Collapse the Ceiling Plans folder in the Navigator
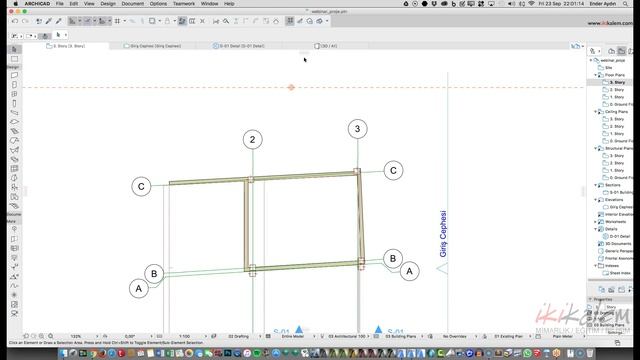Viewport: 640px width, 360px height. tap(596, 111)
